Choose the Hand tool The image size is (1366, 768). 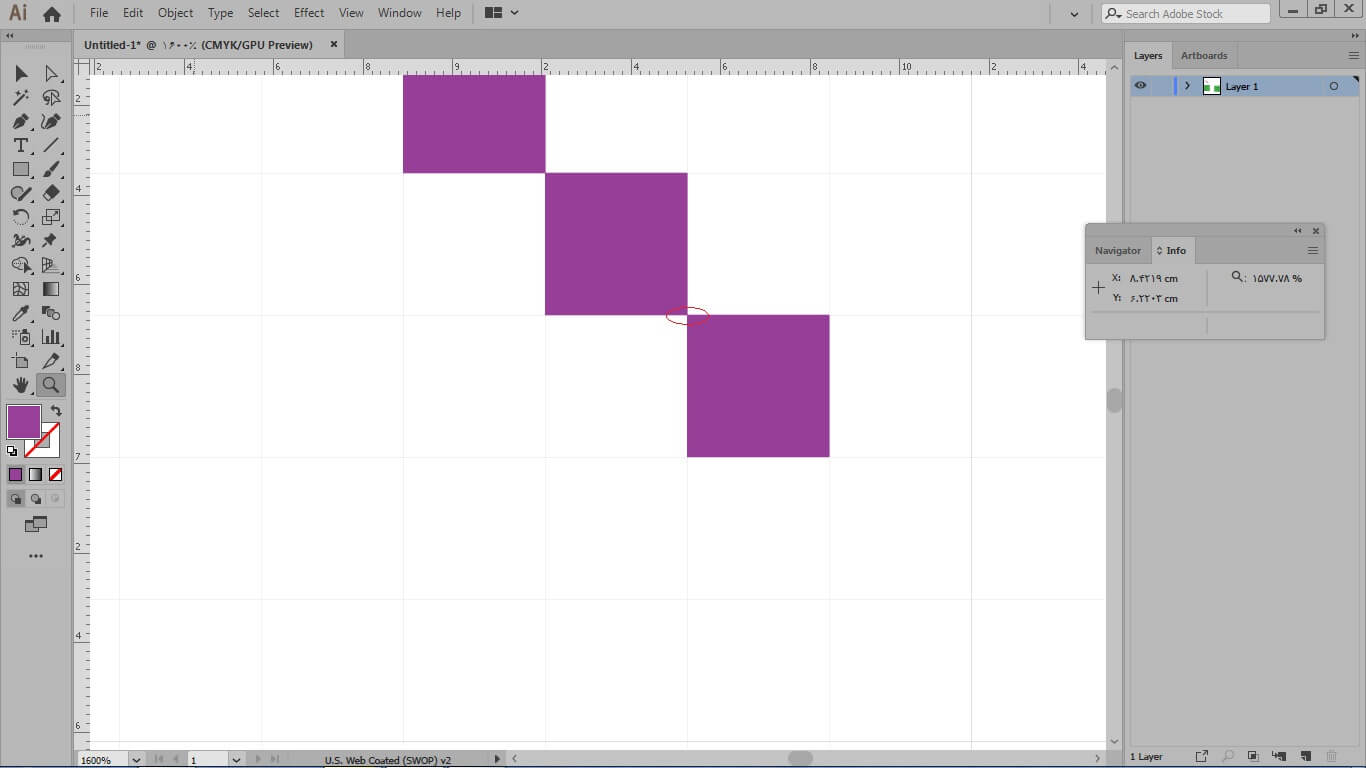pos(20,385)
